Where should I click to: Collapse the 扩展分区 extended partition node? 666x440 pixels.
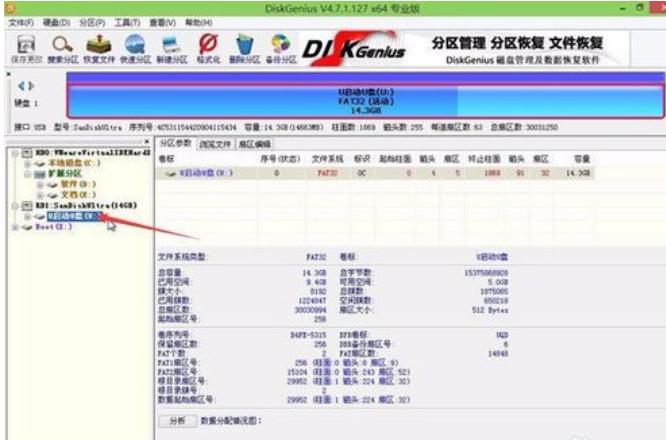pos(28,174)
